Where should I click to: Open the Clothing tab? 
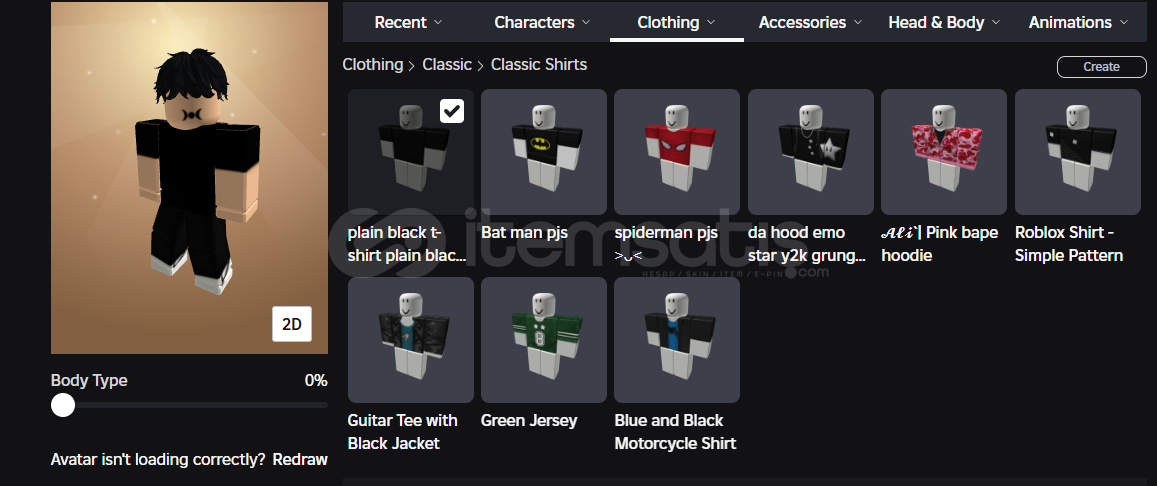point(677,22)
